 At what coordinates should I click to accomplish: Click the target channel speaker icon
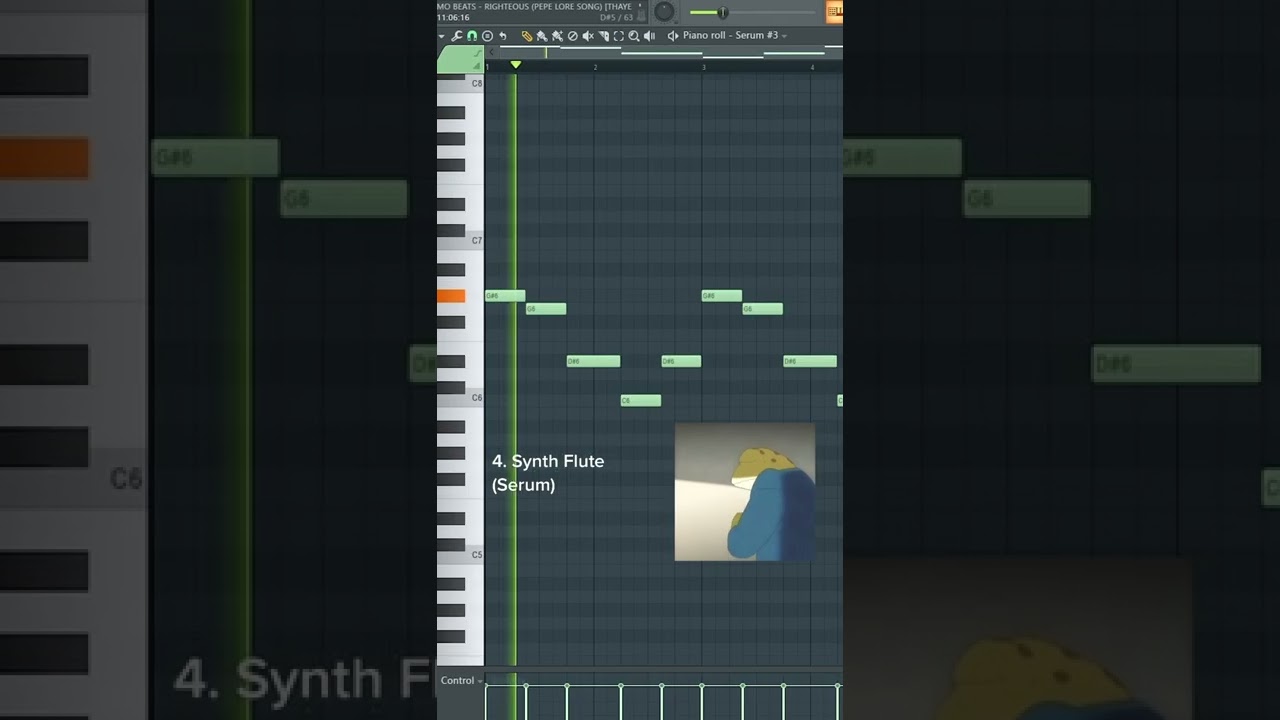coord(673,36)
